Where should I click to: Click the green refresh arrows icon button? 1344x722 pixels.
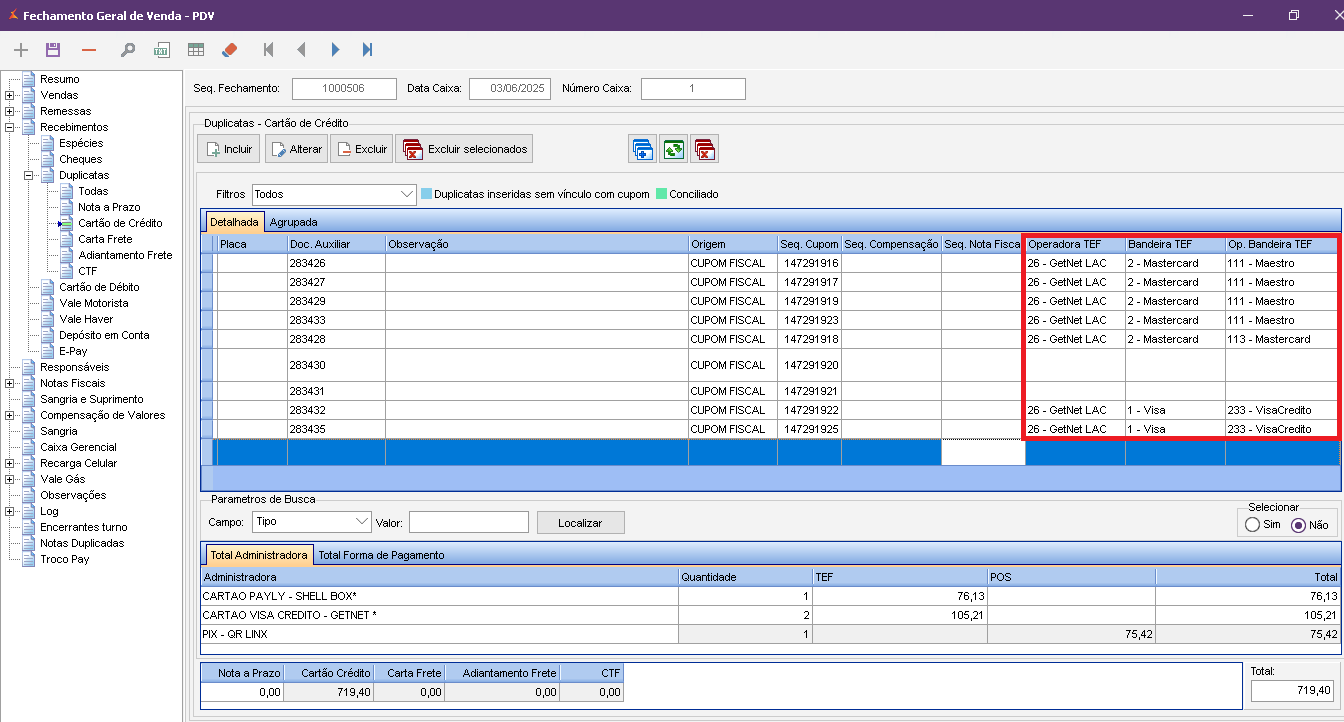[674, 149]
